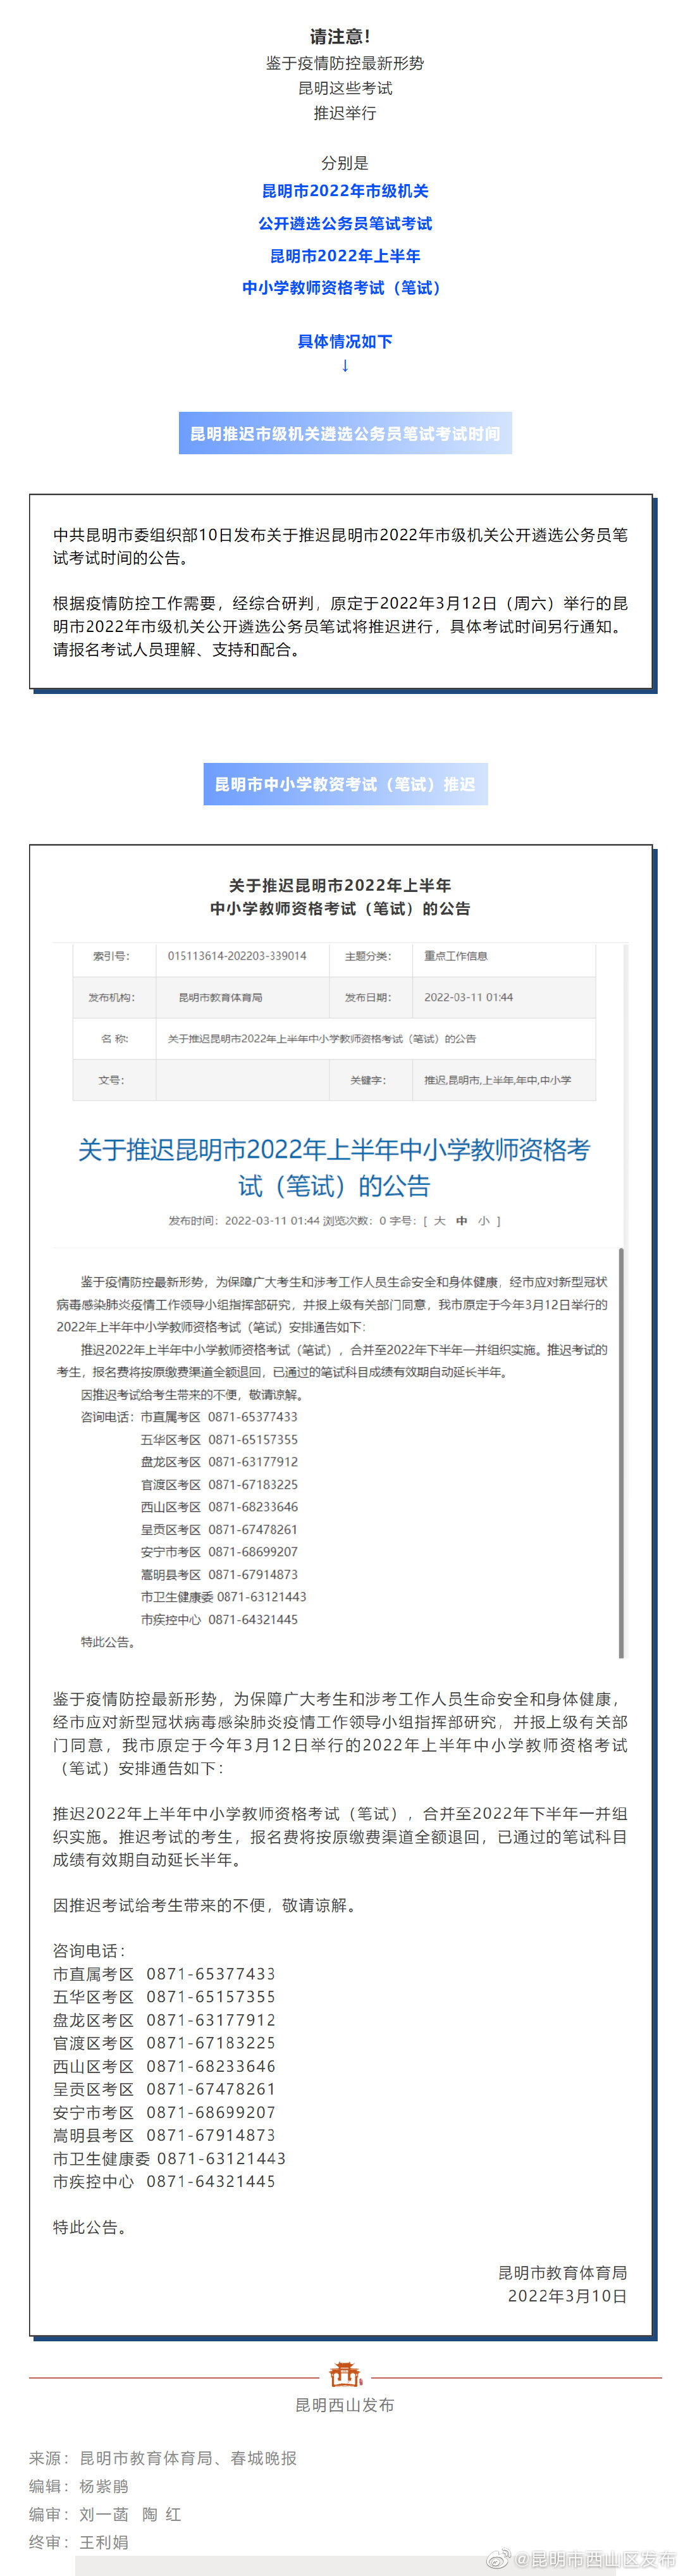Click large-text line 嵩明县考区 0871-67914873

164,2135
